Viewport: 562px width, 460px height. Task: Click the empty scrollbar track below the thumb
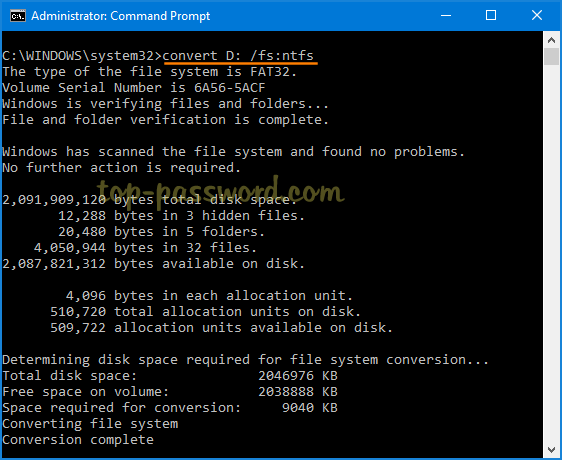tap(551, 253)
